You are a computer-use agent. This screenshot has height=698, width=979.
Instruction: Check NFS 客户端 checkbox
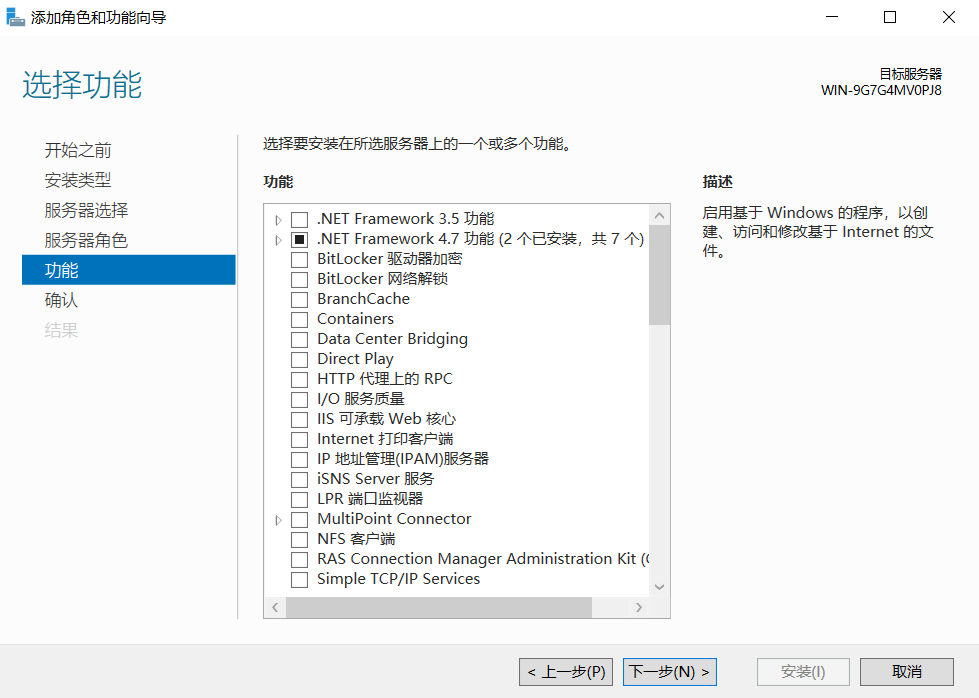(x=300, y=539)
